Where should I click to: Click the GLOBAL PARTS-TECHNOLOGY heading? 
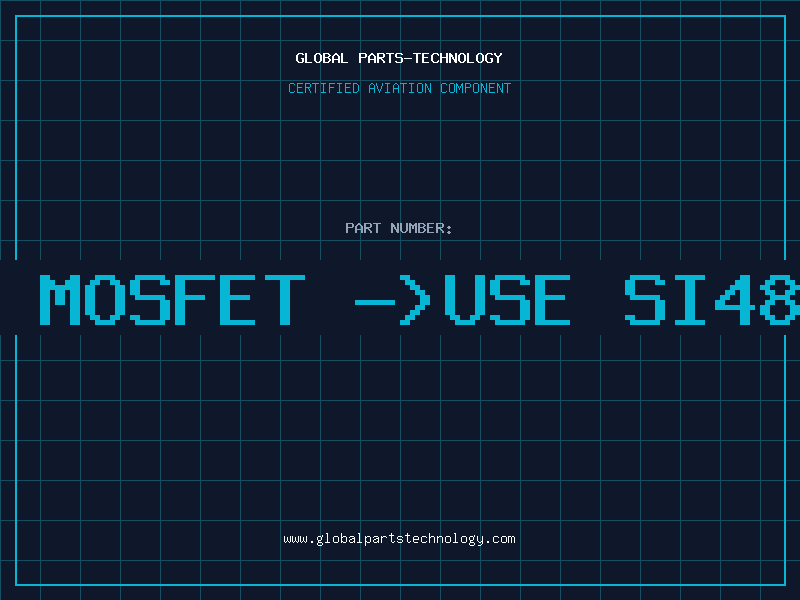click(x=399, y=58)
